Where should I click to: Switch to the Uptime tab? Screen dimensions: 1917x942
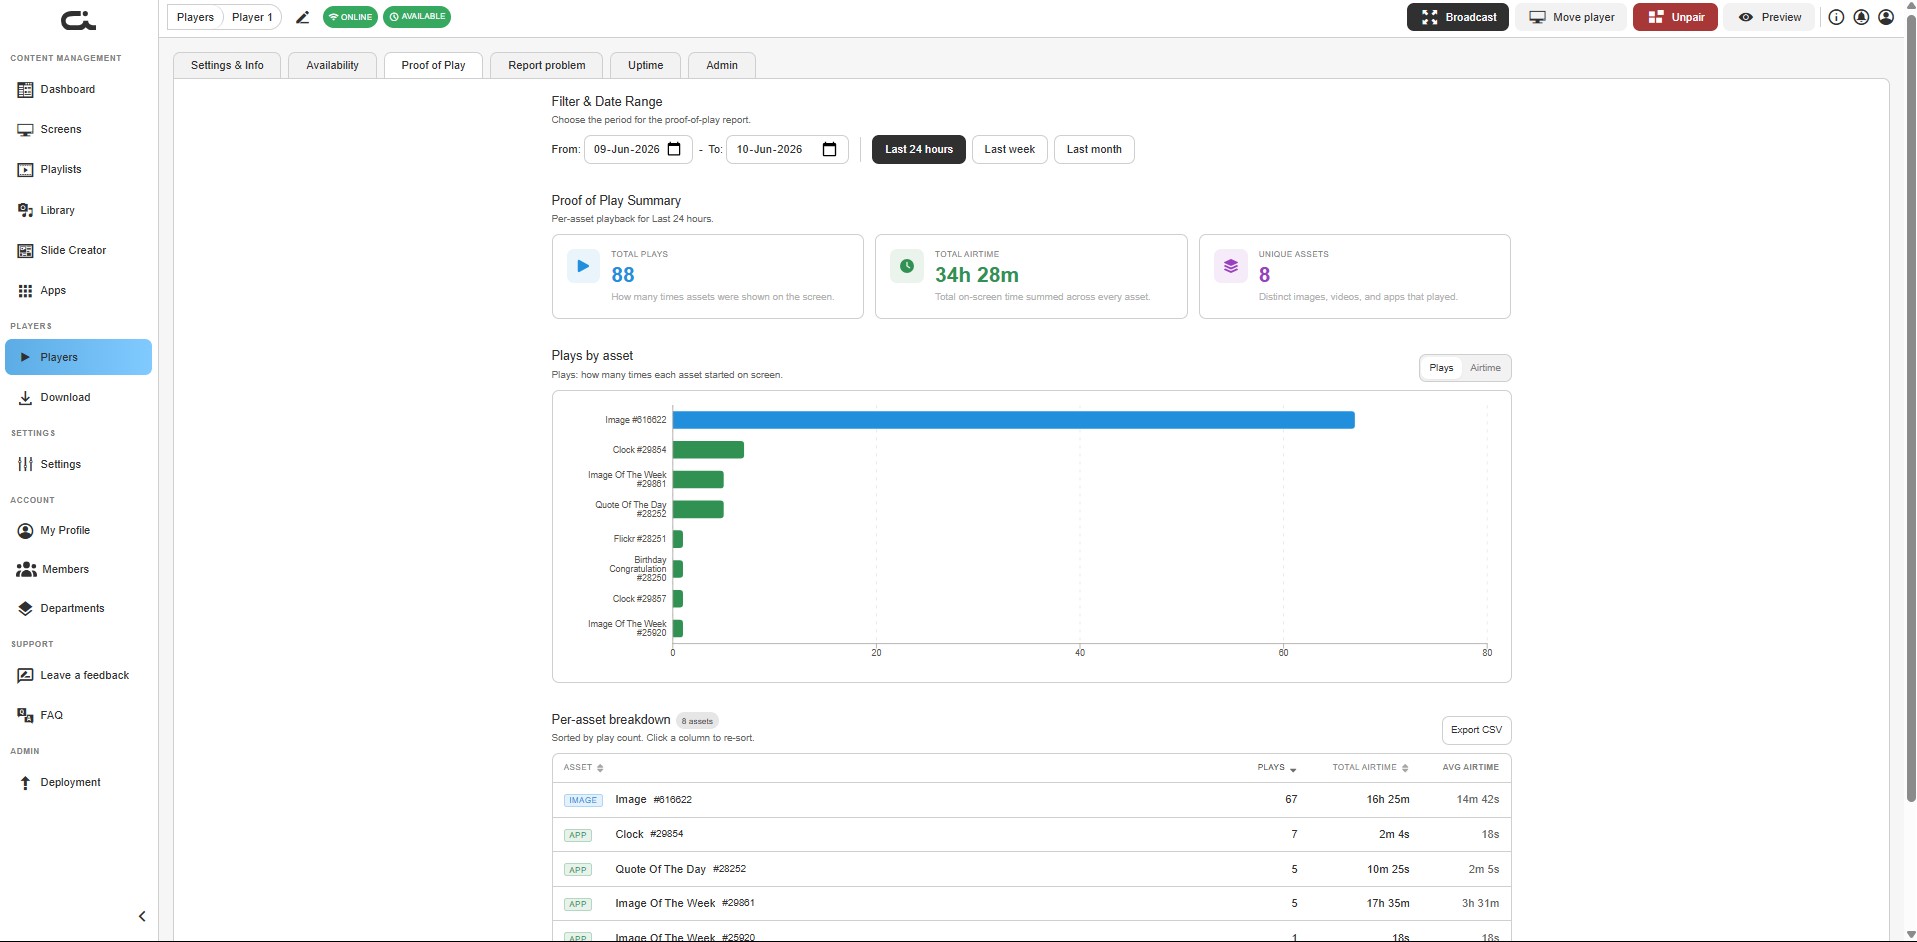pyautogui.click(x=645, y=66)
